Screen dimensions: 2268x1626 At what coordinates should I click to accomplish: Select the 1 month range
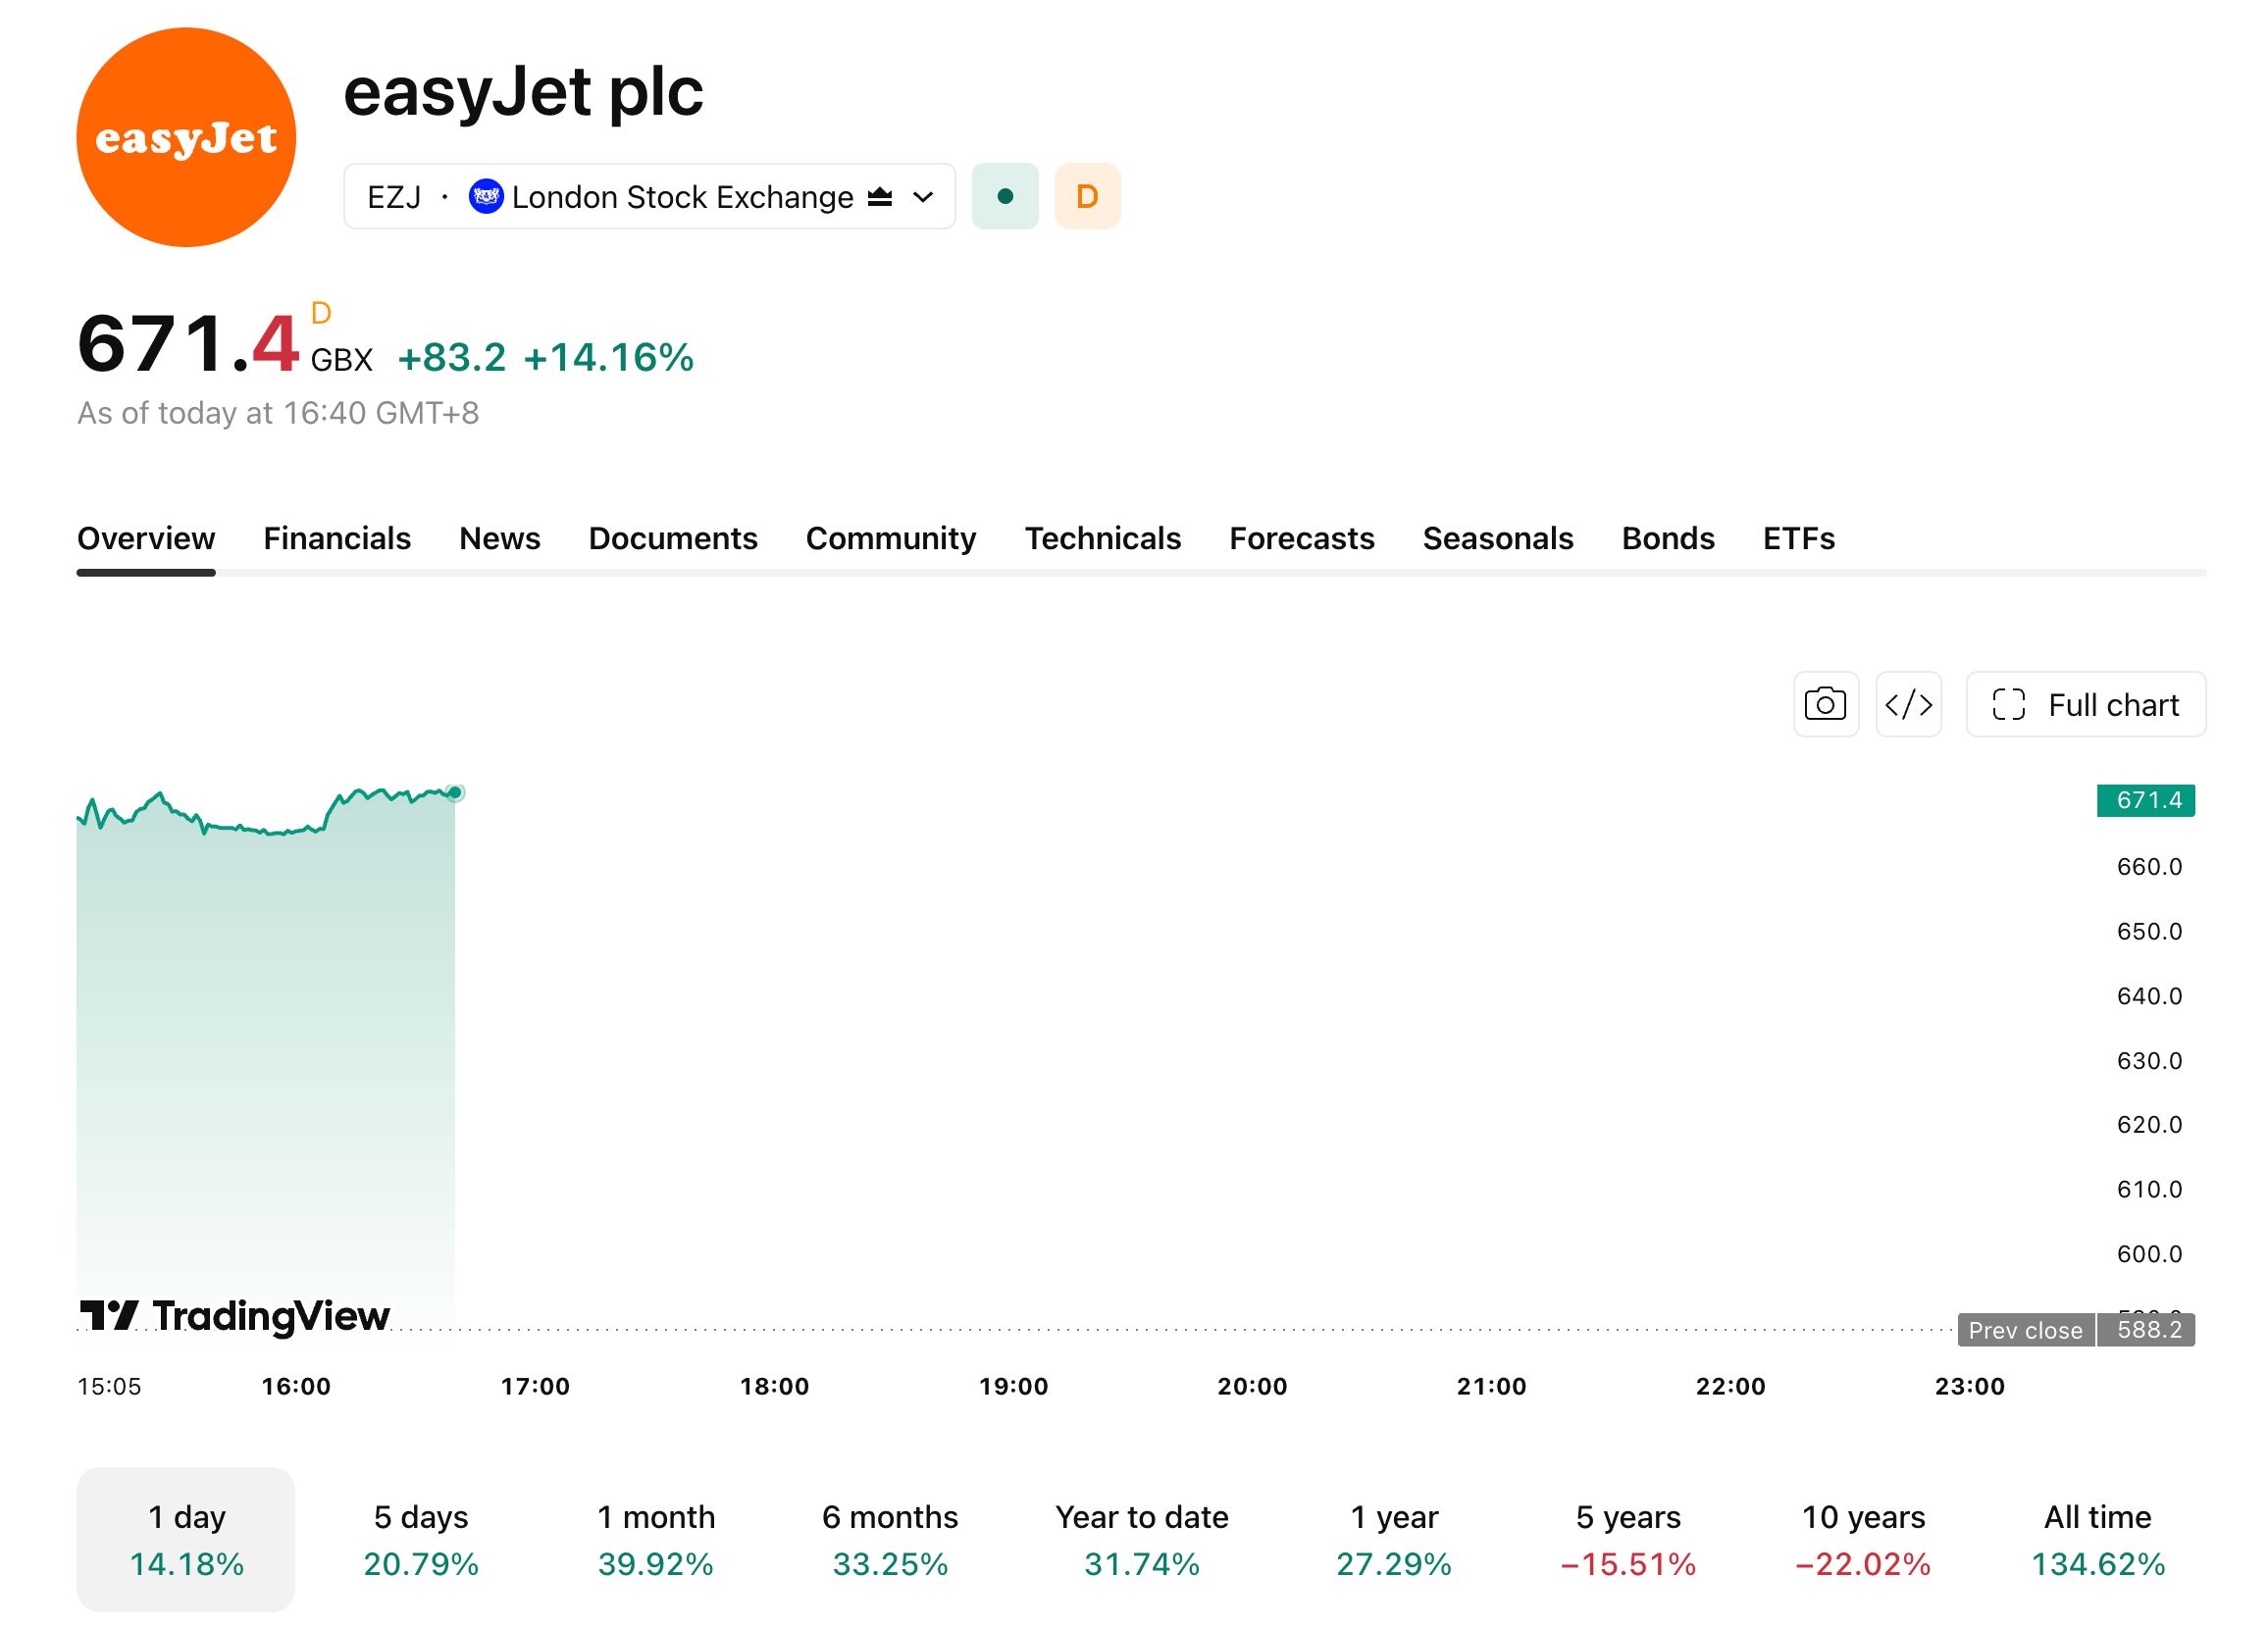656,1539
